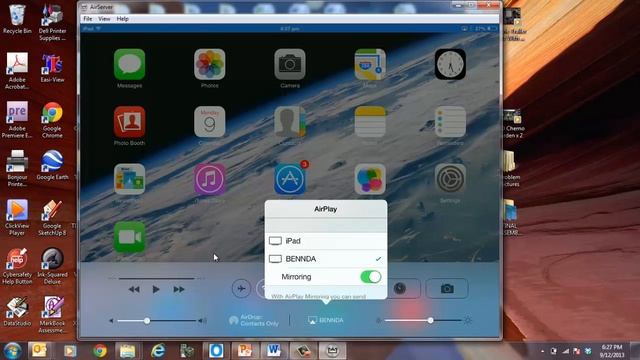This screenshot has width=640, height=360.
Task: Open Internet Explorer from the taskbar
Action: 158,351
